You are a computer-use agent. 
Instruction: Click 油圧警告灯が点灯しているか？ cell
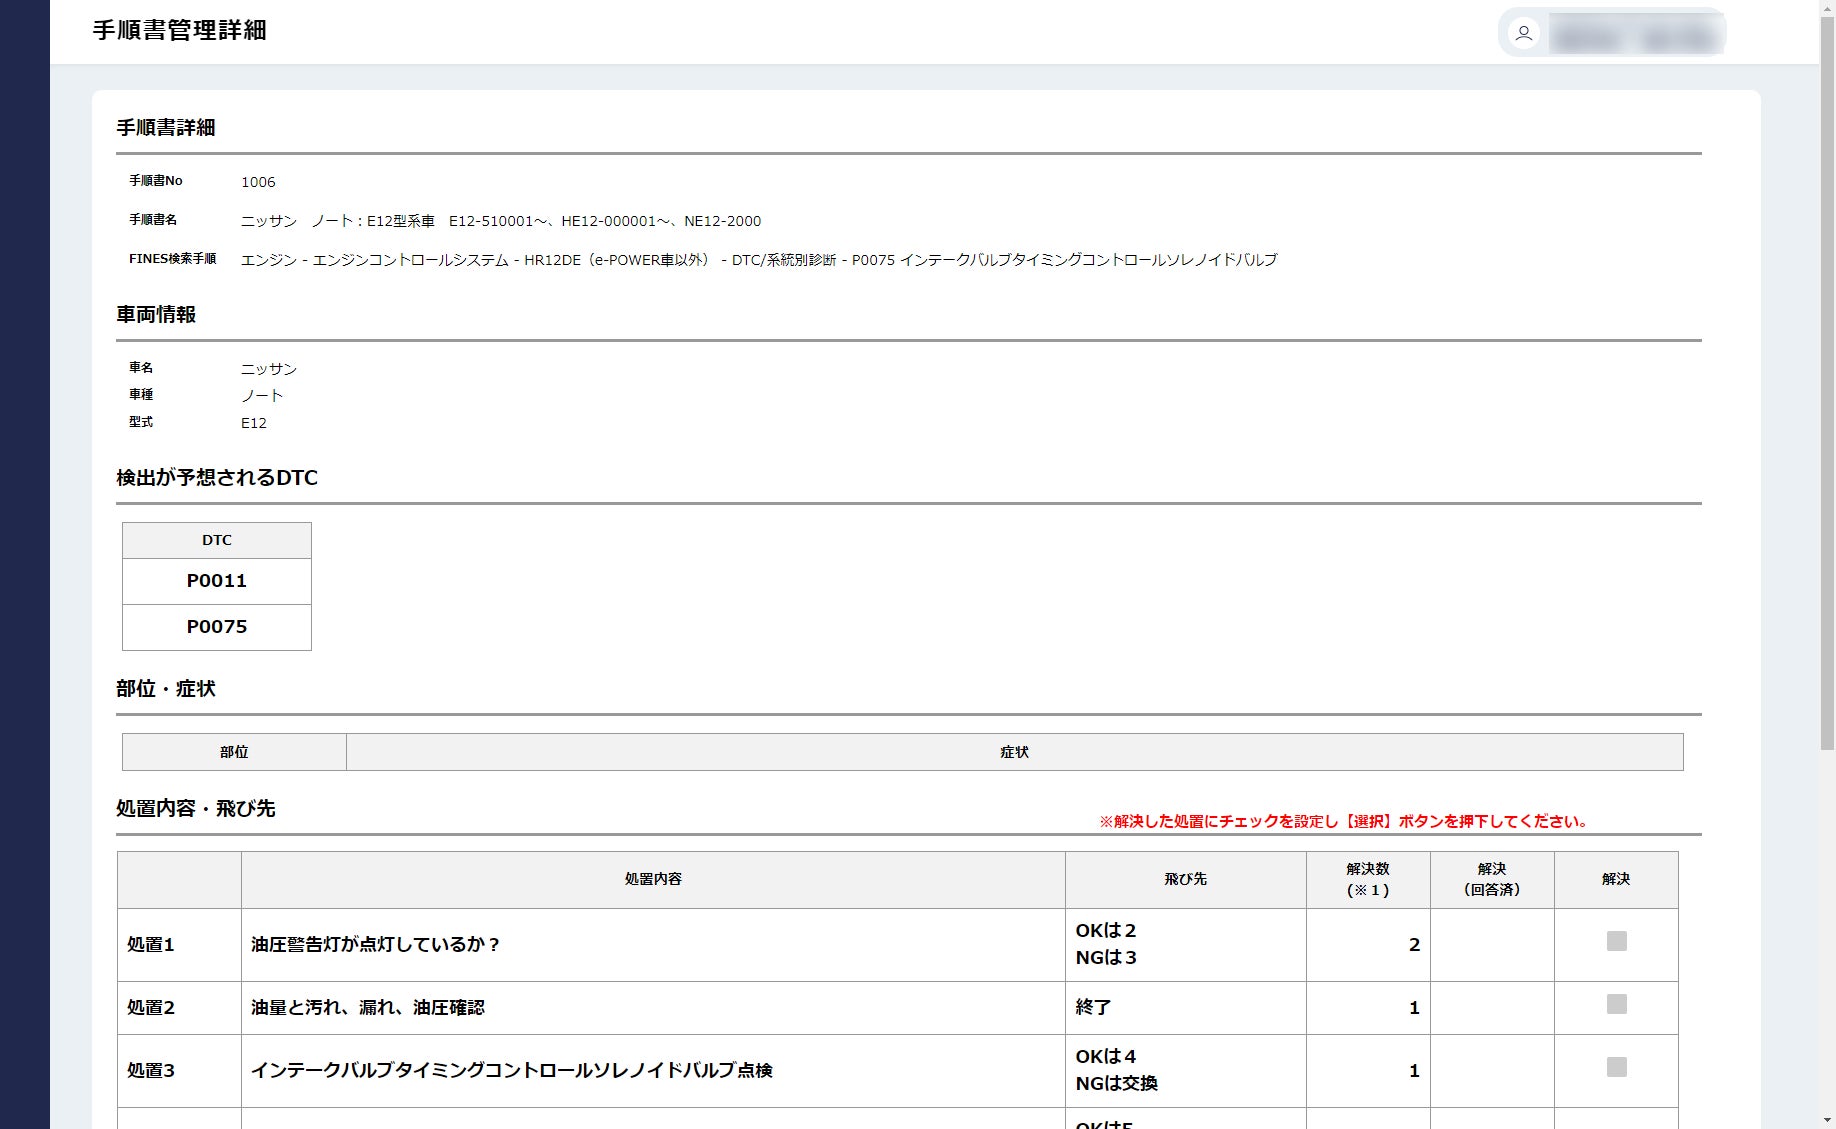click(x=653, y=945)
